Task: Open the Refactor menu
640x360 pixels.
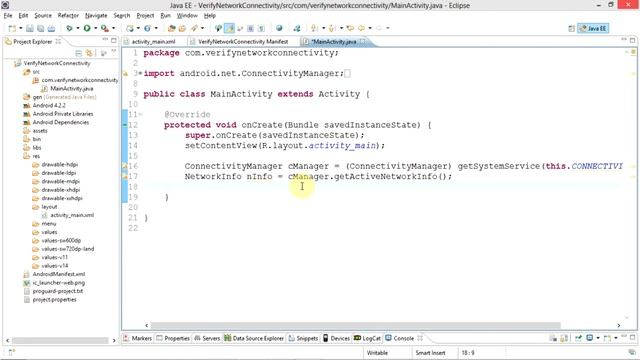Action: pyautogui.click(x=68, y=16)
